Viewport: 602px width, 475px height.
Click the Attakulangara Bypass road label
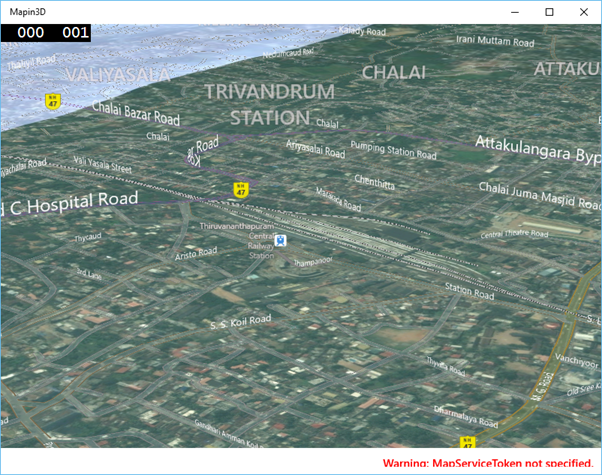pyautogui.click(x=538, y=149)
